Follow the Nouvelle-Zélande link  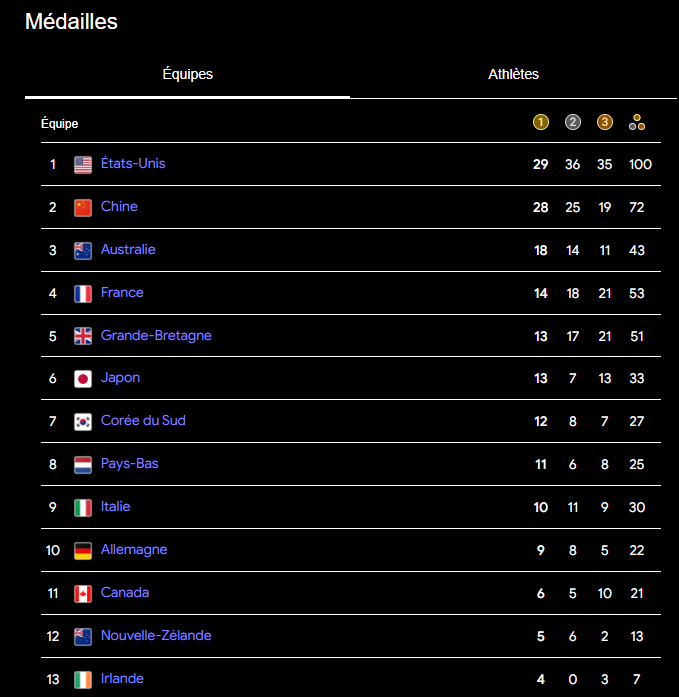[156, 636]
